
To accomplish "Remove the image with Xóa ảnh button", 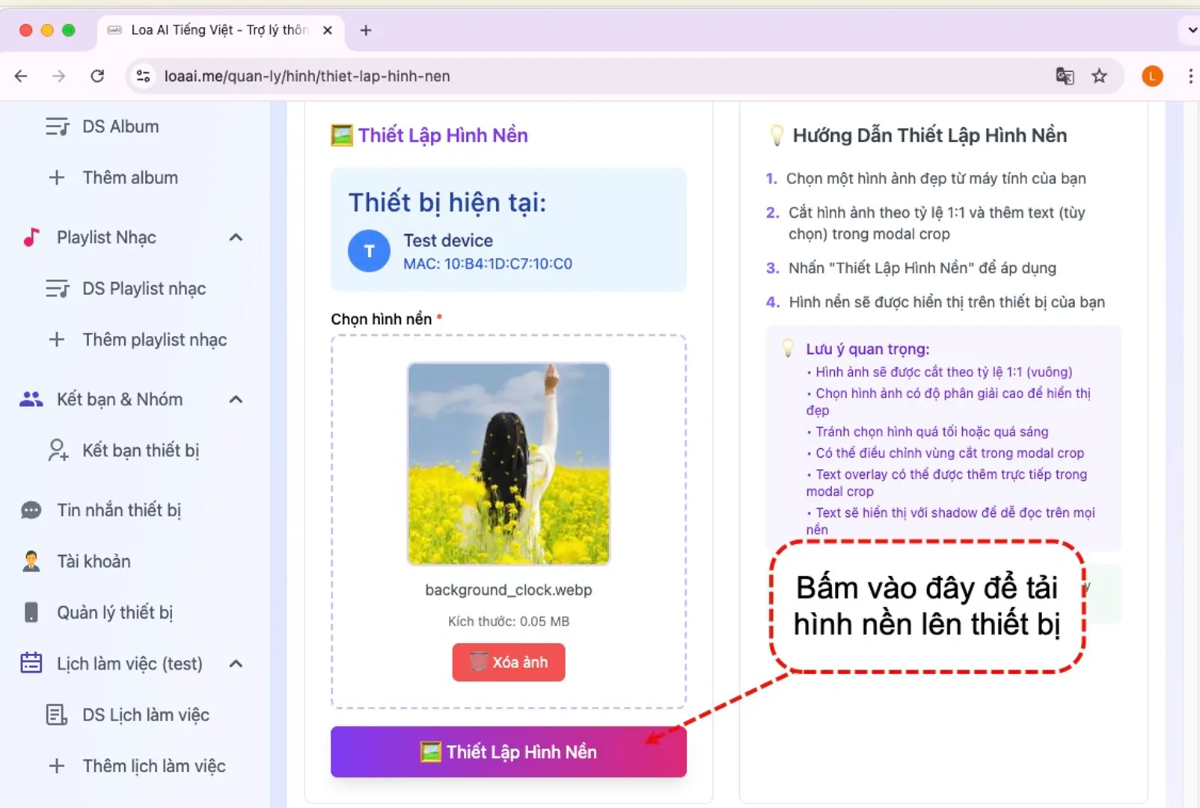I will pos(508,662).
